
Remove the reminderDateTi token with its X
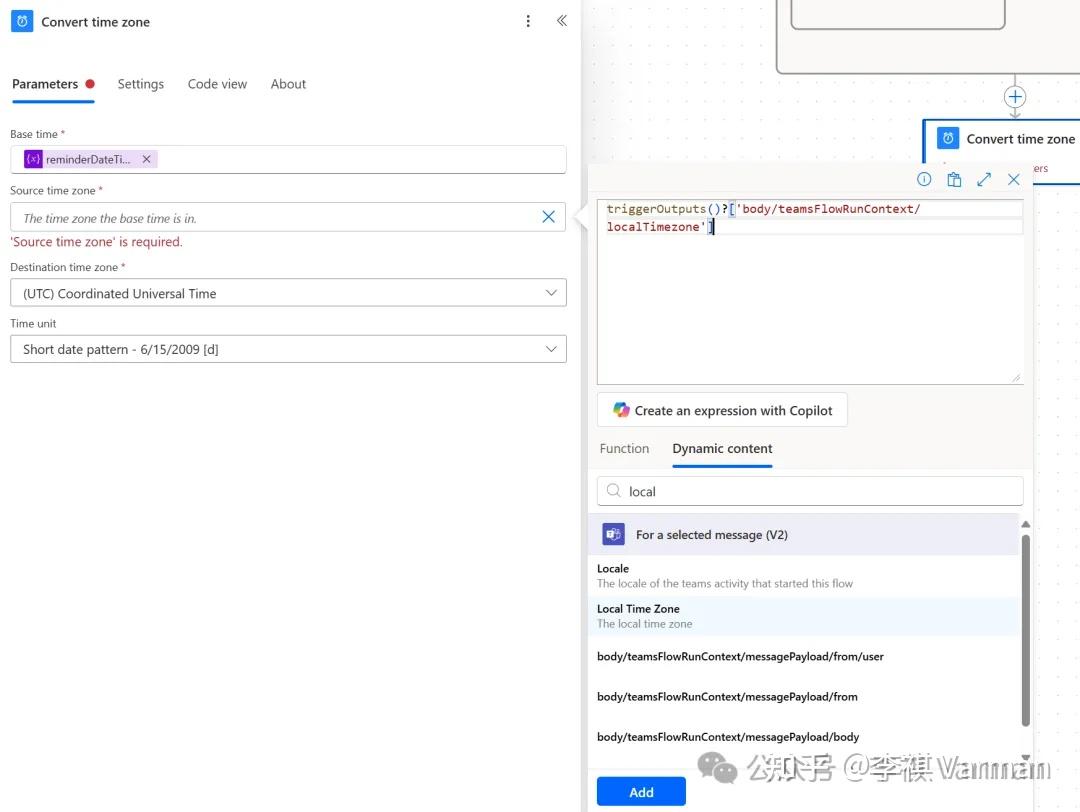147,159
